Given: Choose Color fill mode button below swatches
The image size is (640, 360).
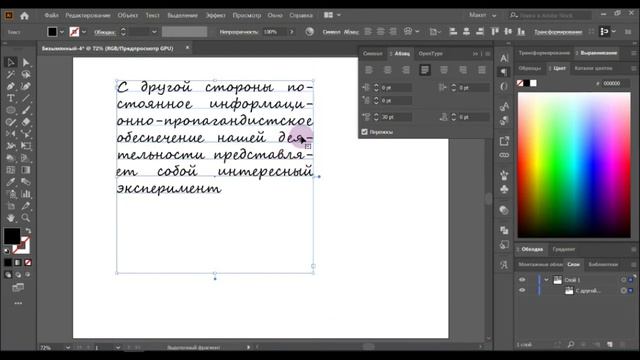Looking at the screenshot, I should pyautogui.click(x=8, y=262).
